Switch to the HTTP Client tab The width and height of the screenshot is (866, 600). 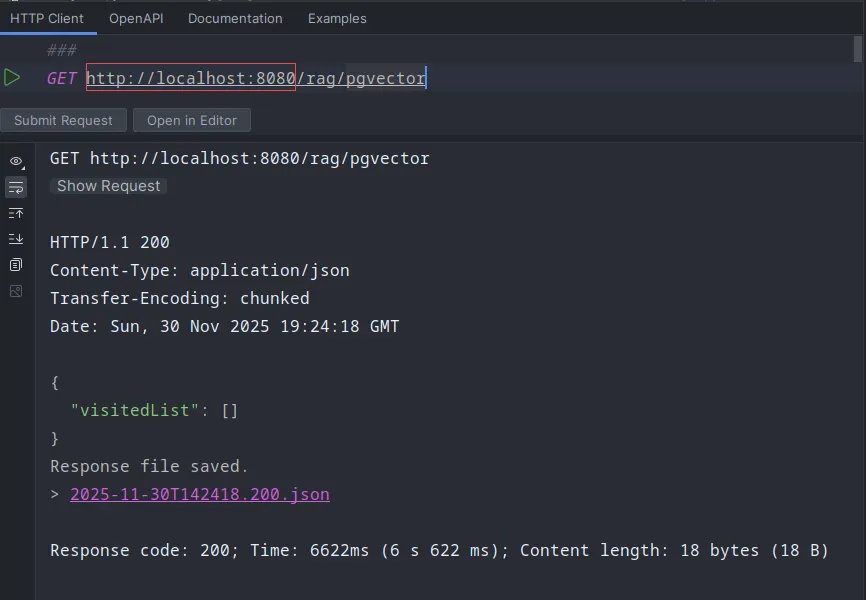click(x=47, y=18)
